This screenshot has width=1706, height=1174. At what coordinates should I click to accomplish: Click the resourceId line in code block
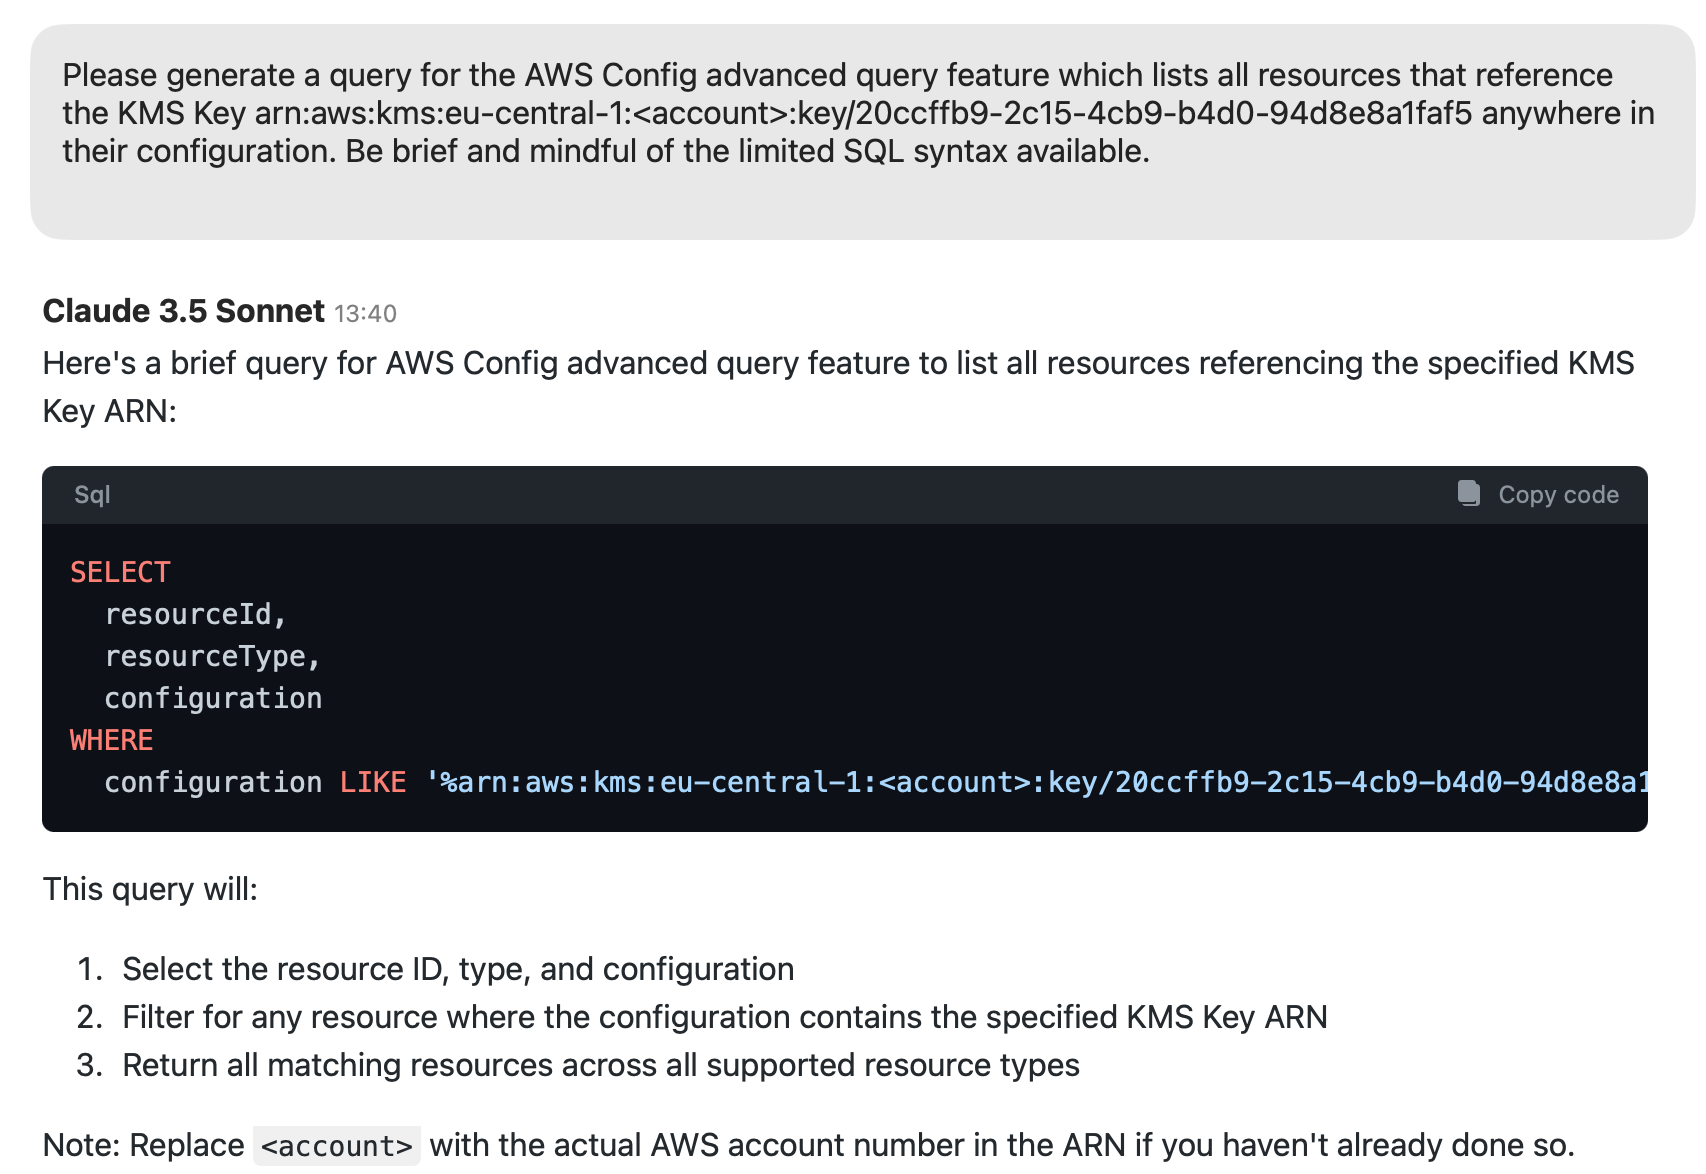click(x=196, y=614)
